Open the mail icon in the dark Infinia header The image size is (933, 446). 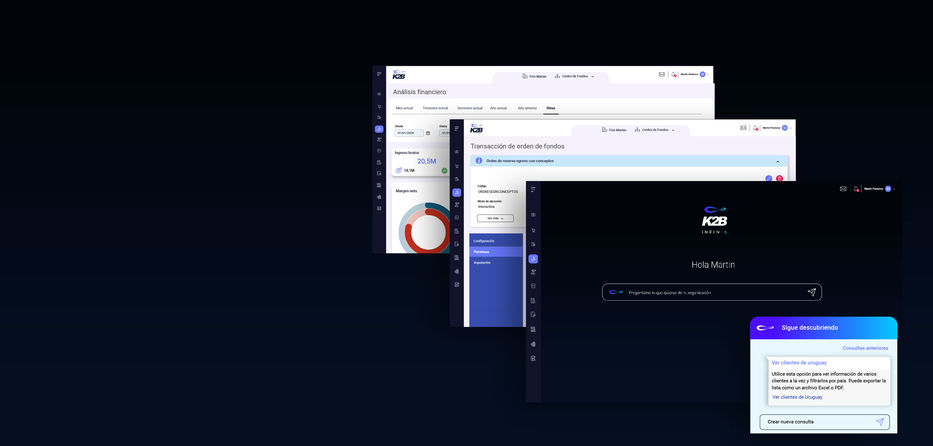coord(843,188)
